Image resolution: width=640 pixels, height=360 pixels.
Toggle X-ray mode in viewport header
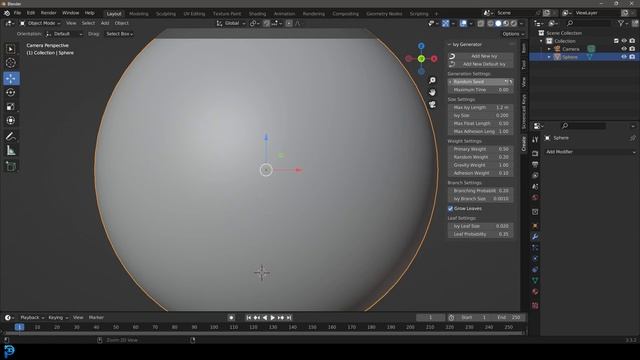coord(481,24)
